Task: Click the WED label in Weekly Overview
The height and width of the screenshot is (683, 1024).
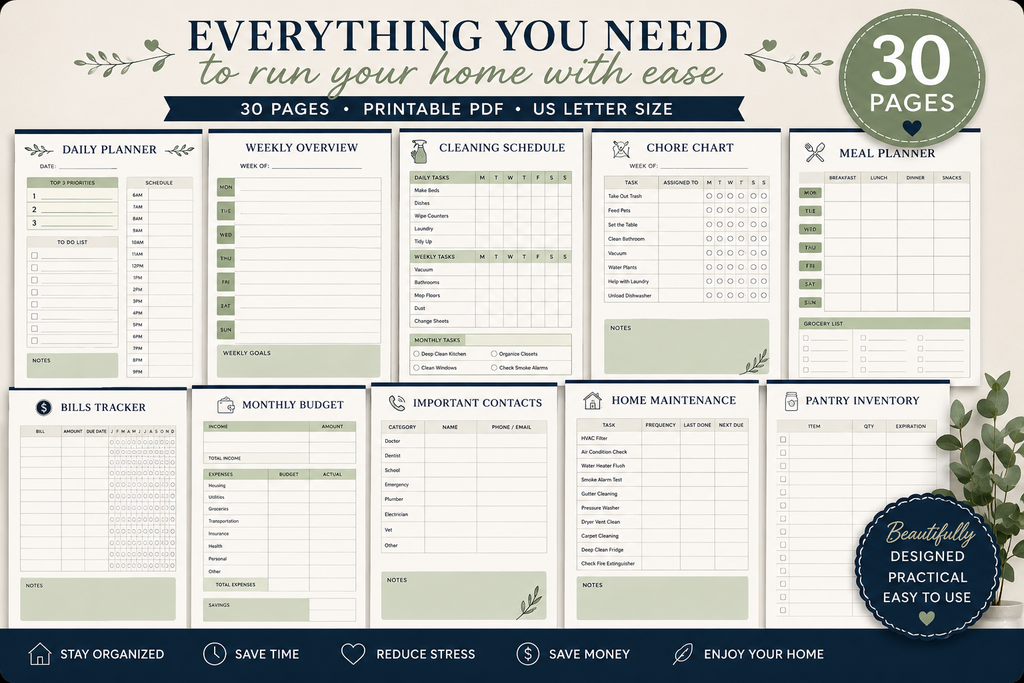Action: (226, 234)
